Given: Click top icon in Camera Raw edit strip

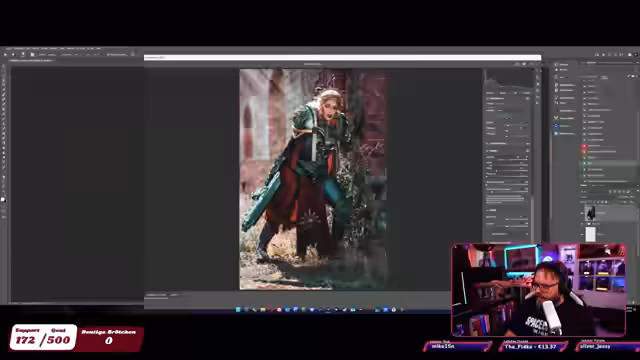Looking at the screenshot, I should (538, 72).
